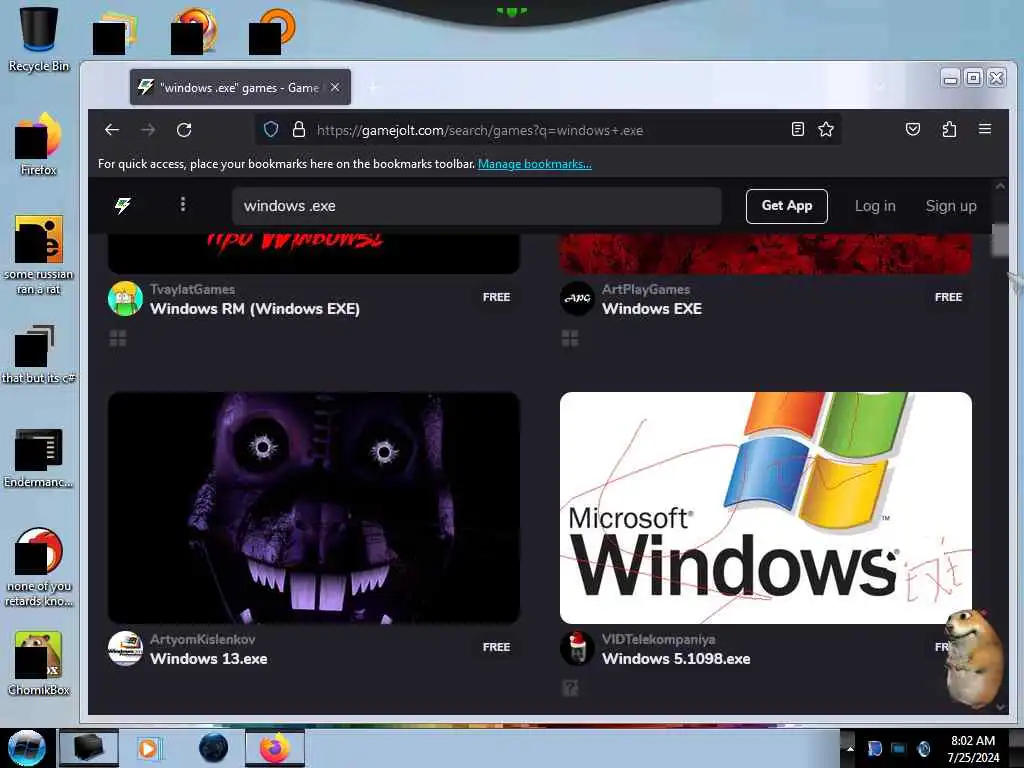Image resolution: width=1024 pixels, height=768 pixels.
Task: Open the 'that but its c#' desktop icon
Action: pyautogui.click(x=39, y=354)
